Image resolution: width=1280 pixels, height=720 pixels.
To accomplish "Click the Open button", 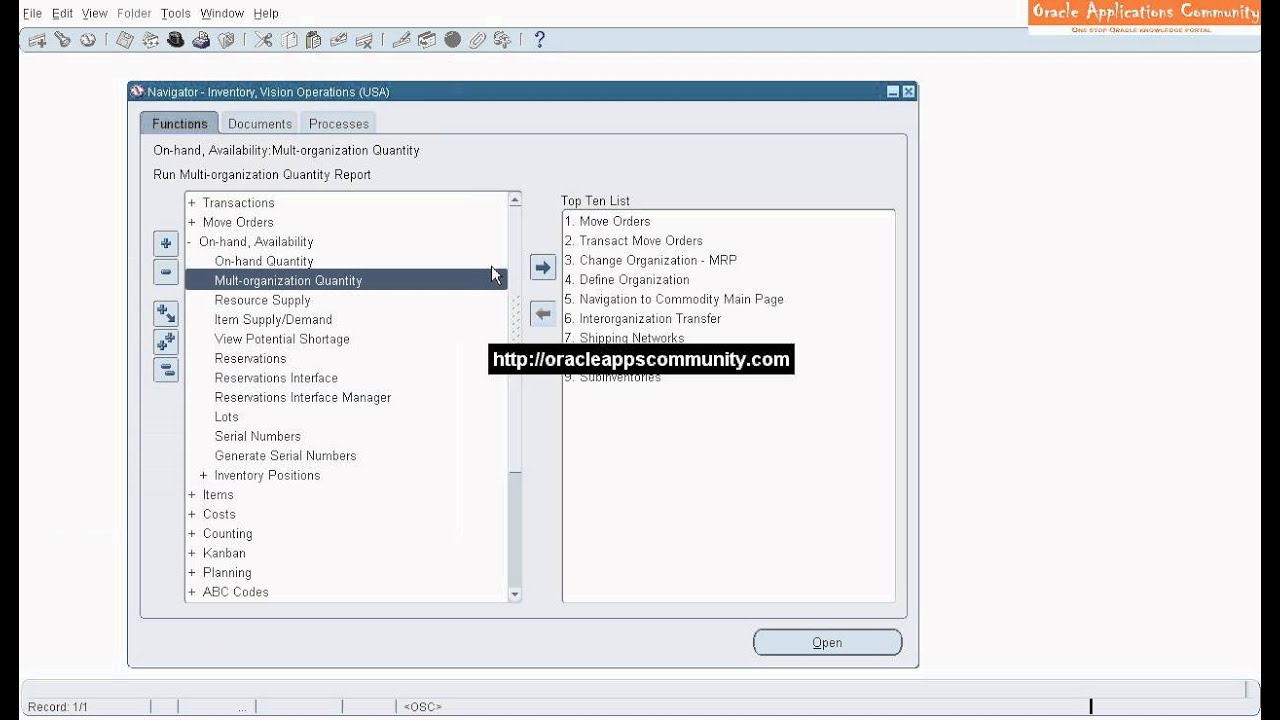I will 827,643.
